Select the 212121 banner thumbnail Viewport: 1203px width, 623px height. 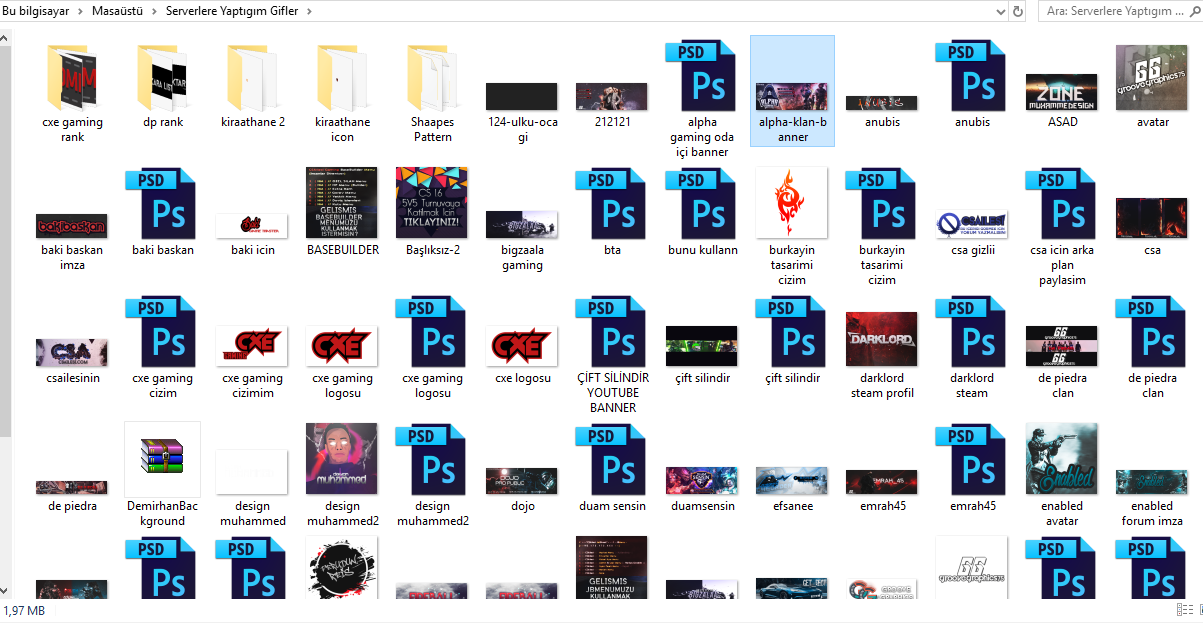click(612, 96)
